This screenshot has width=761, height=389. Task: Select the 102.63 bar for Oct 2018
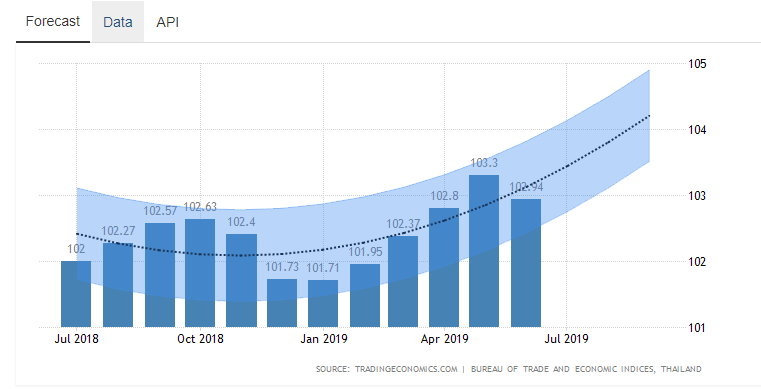[x=200, y=273]
